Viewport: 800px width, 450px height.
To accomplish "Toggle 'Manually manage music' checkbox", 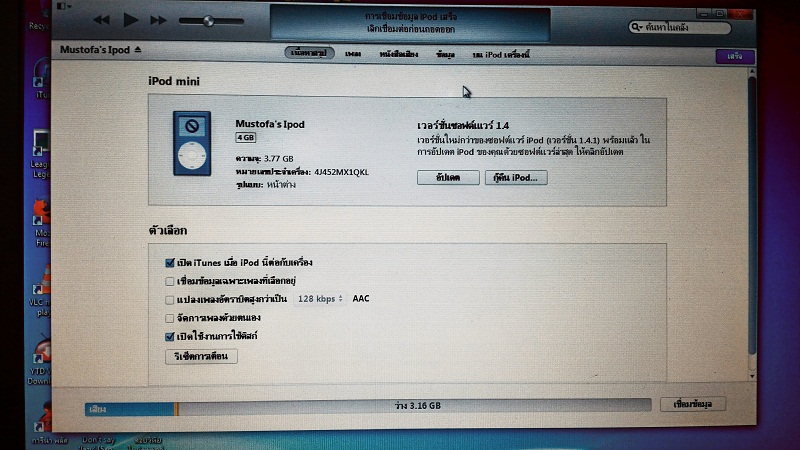I will click(x=169, y=318).
